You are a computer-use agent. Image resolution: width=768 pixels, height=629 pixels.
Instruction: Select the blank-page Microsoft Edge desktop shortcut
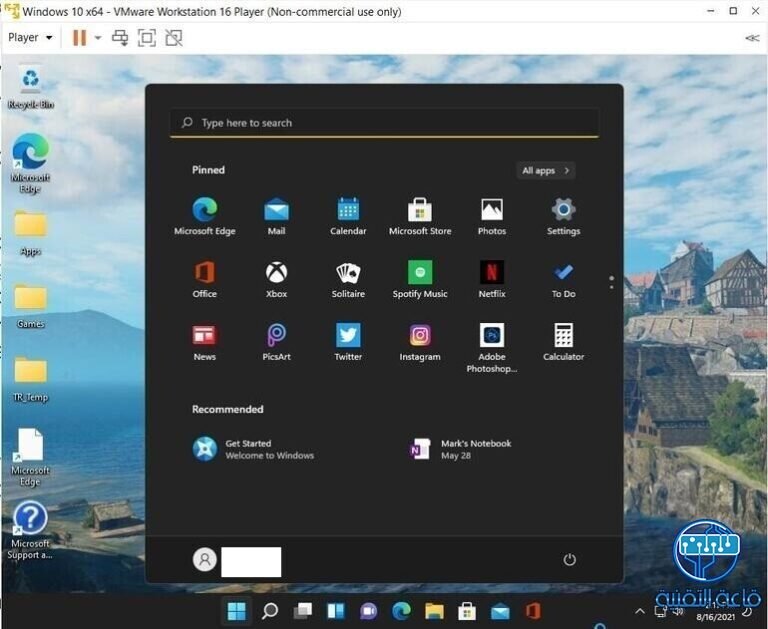pyautogui.click(x=30, y=458)
